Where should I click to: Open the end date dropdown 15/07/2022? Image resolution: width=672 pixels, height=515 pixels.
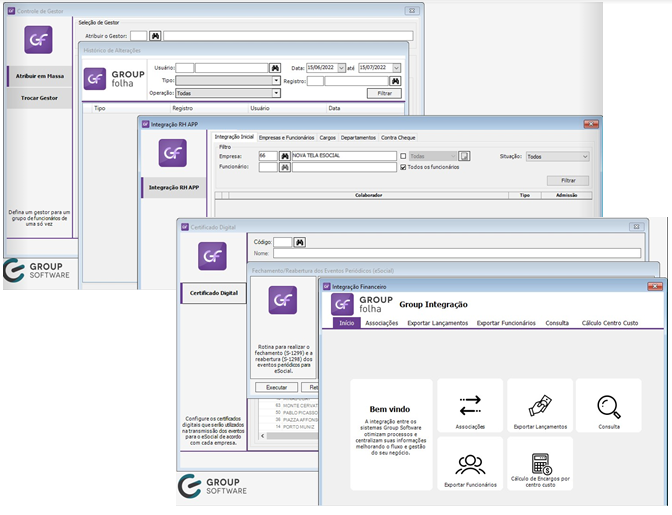point(396,68)
